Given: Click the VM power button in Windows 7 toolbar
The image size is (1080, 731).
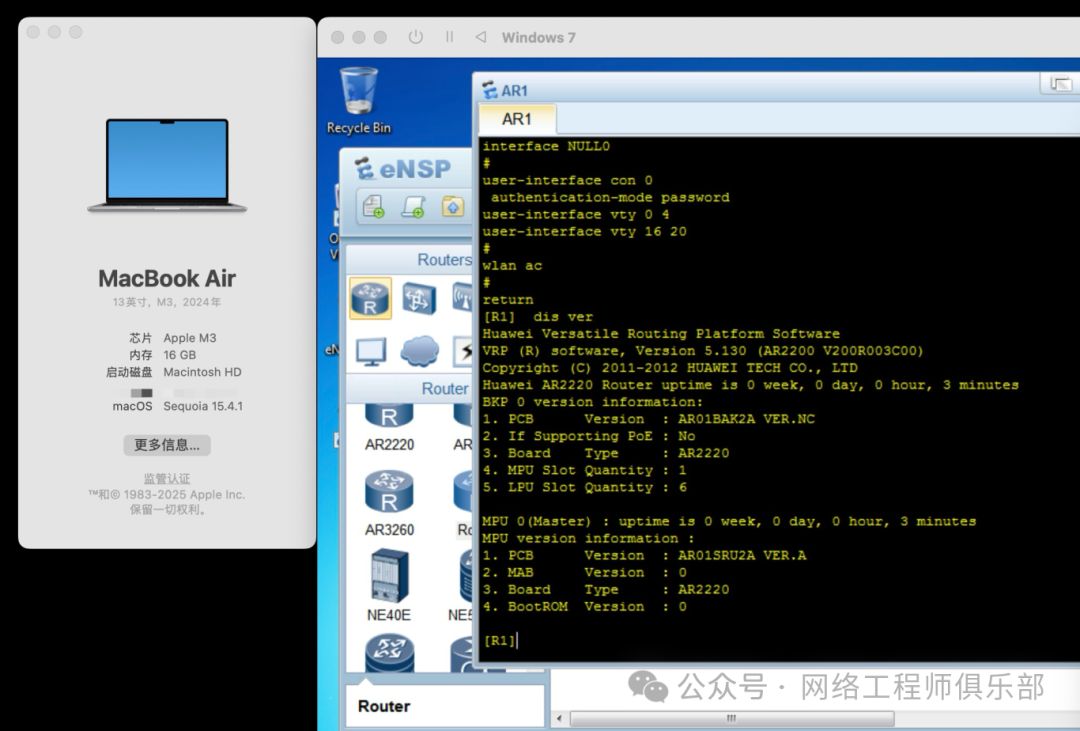Looking at the screenshot, I should click(x=415, y=37).
